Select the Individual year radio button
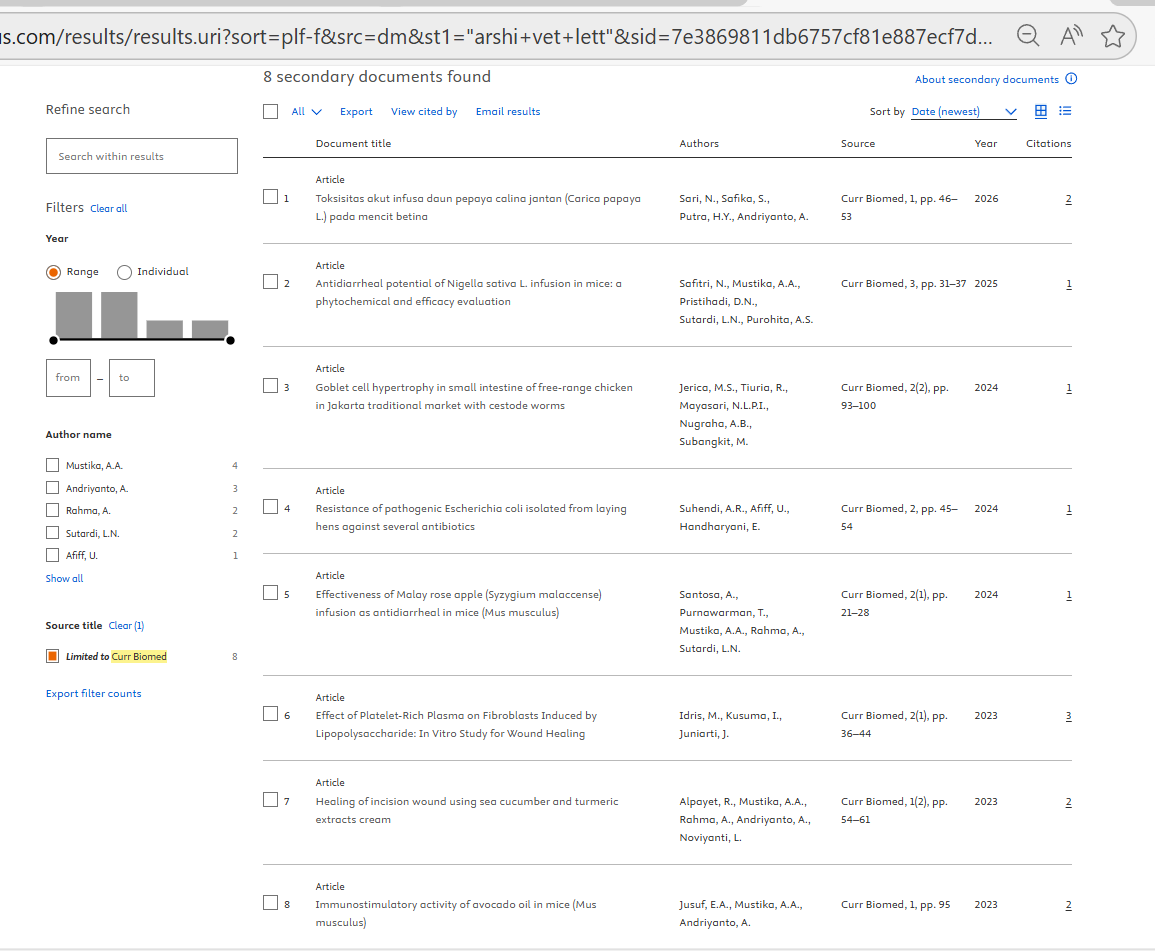This screenshot has width=1155, height=951. point(125,272)
